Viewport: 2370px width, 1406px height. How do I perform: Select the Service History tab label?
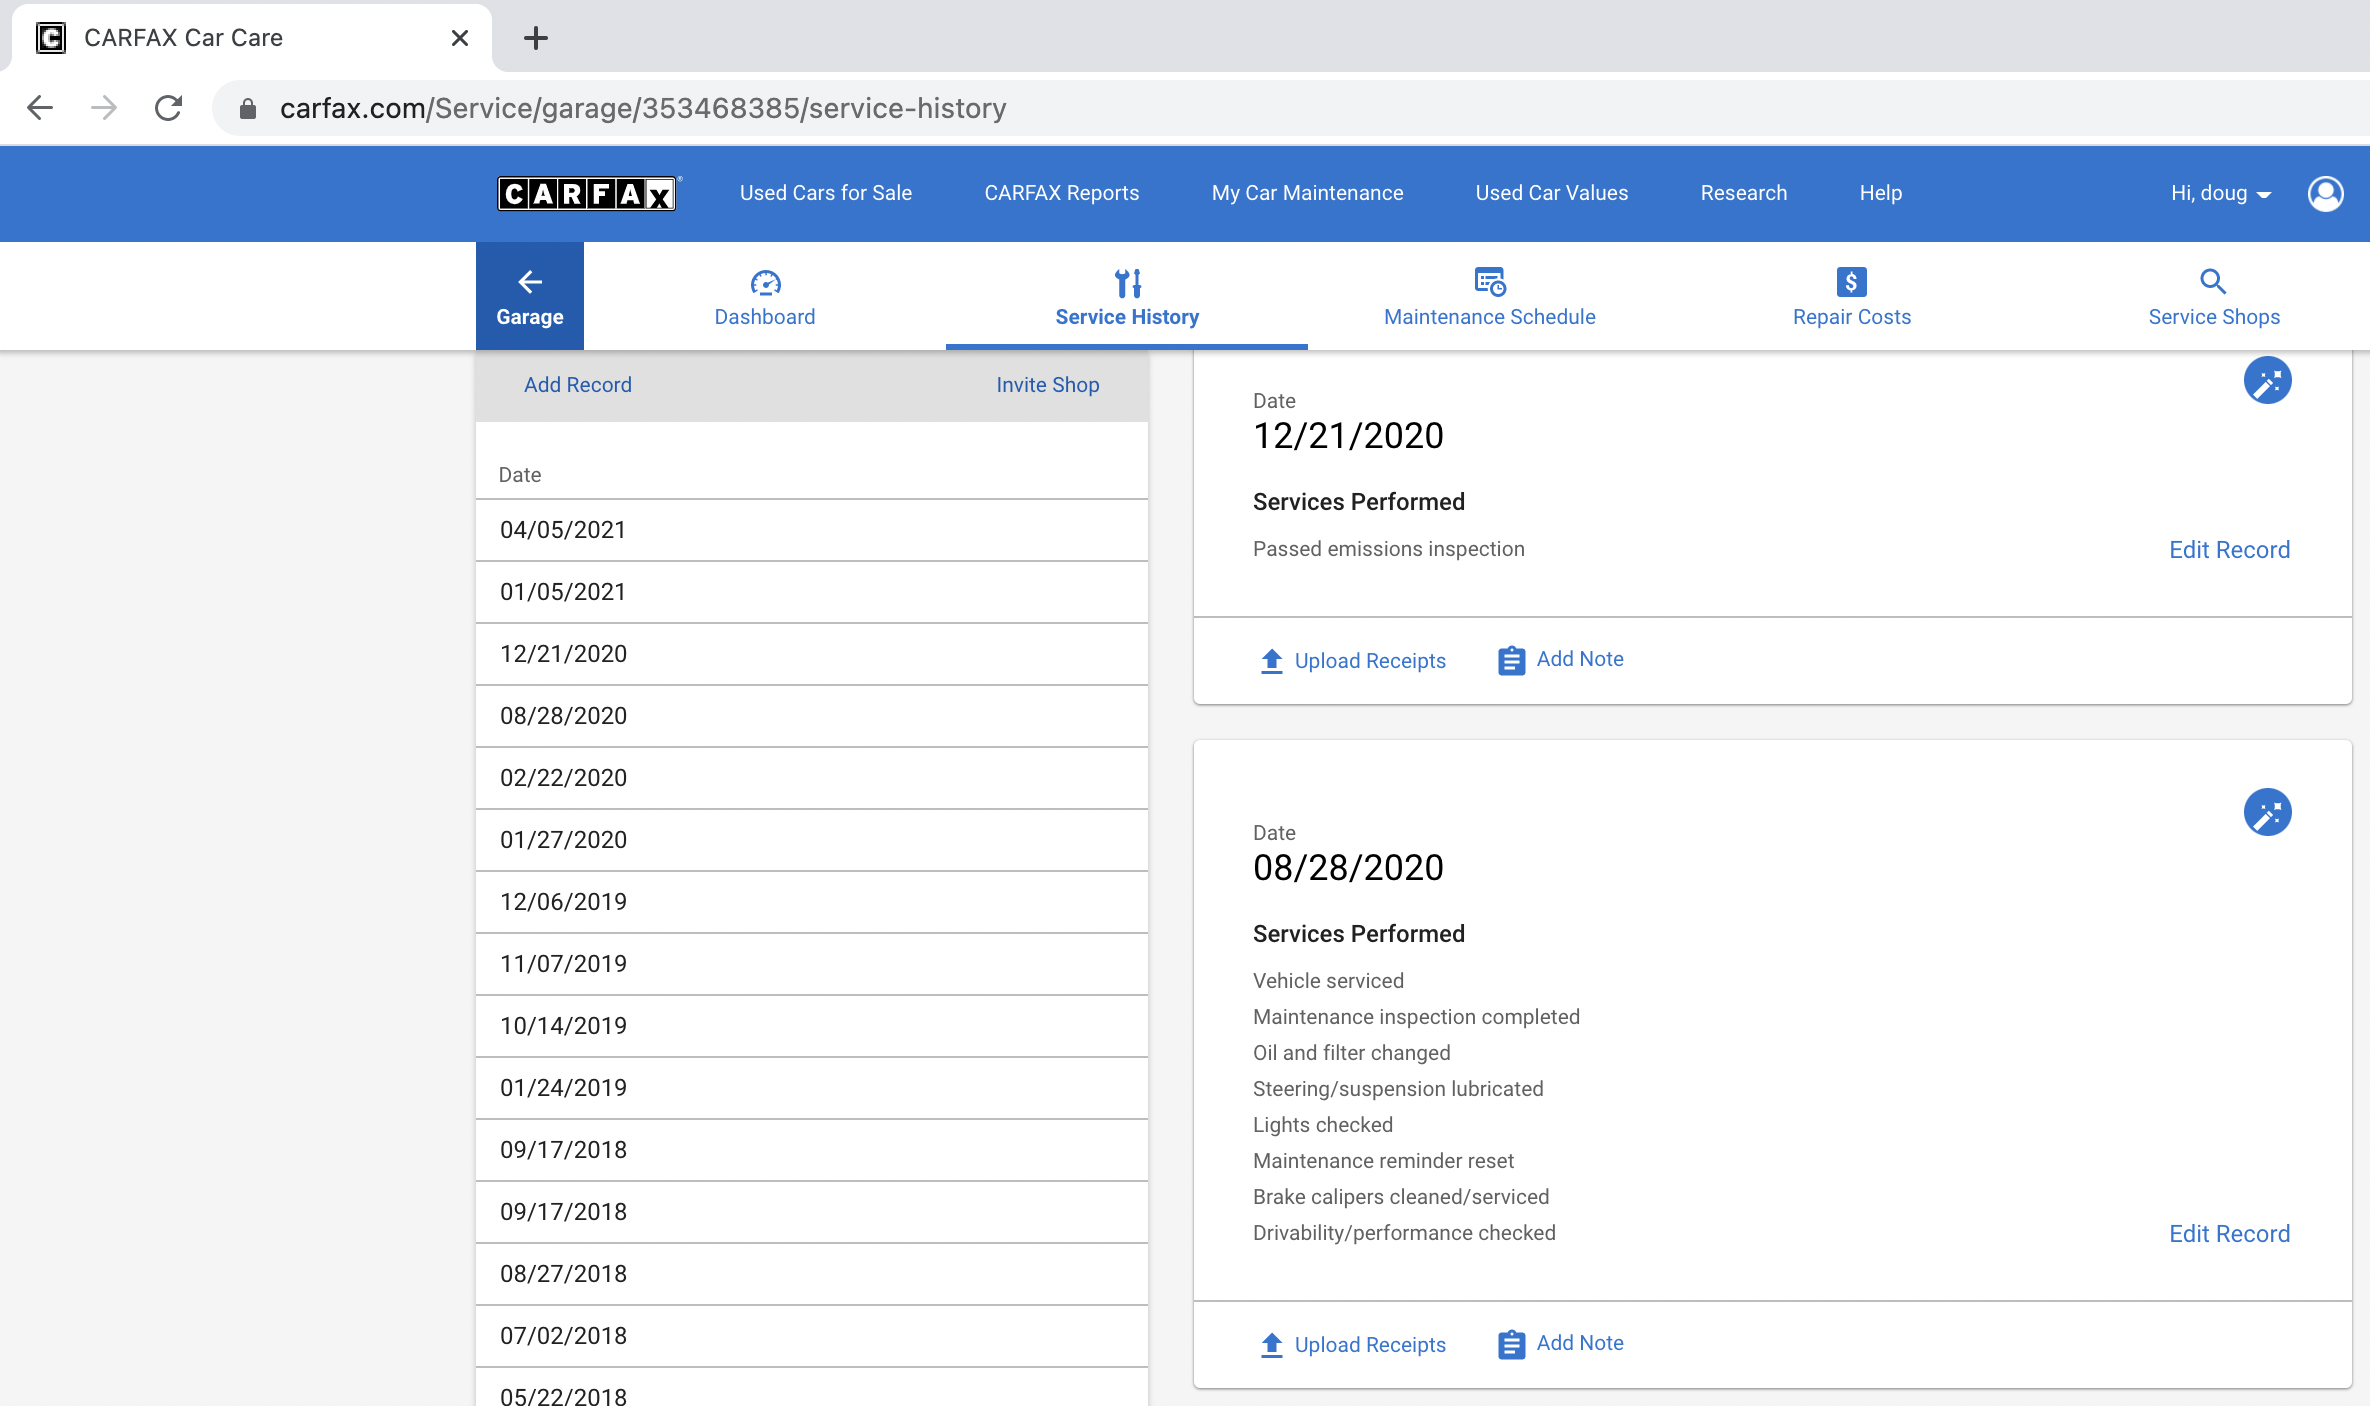1127,317
